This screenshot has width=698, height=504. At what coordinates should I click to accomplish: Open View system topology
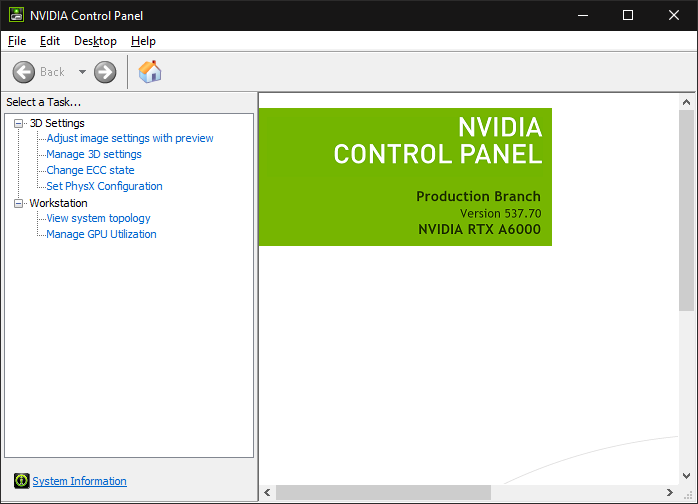(98, 218)
